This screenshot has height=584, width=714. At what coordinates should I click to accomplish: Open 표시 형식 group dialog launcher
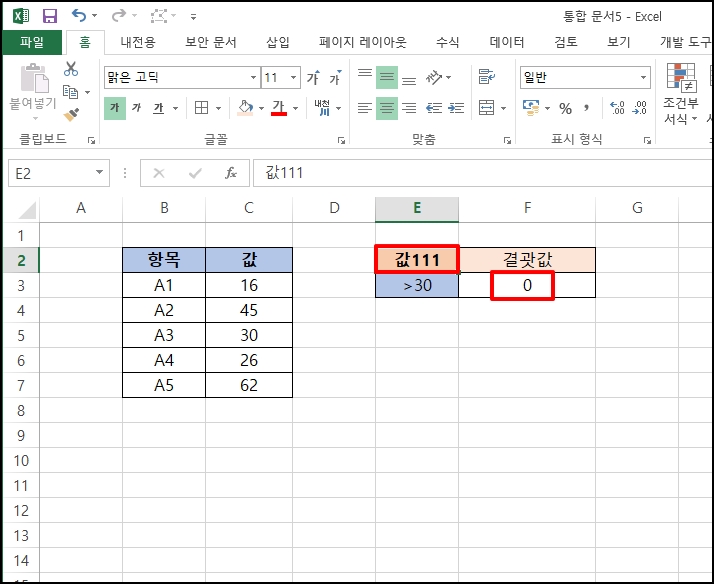[647, 141]
